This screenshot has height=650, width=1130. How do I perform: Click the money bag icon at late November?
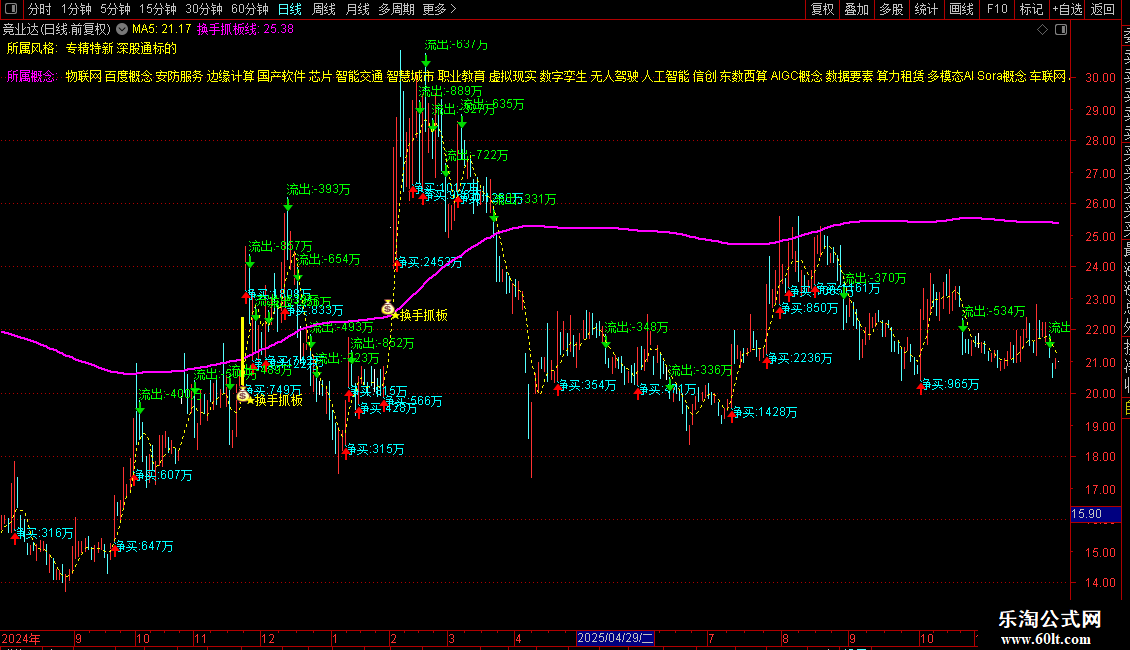pos(243,394)
